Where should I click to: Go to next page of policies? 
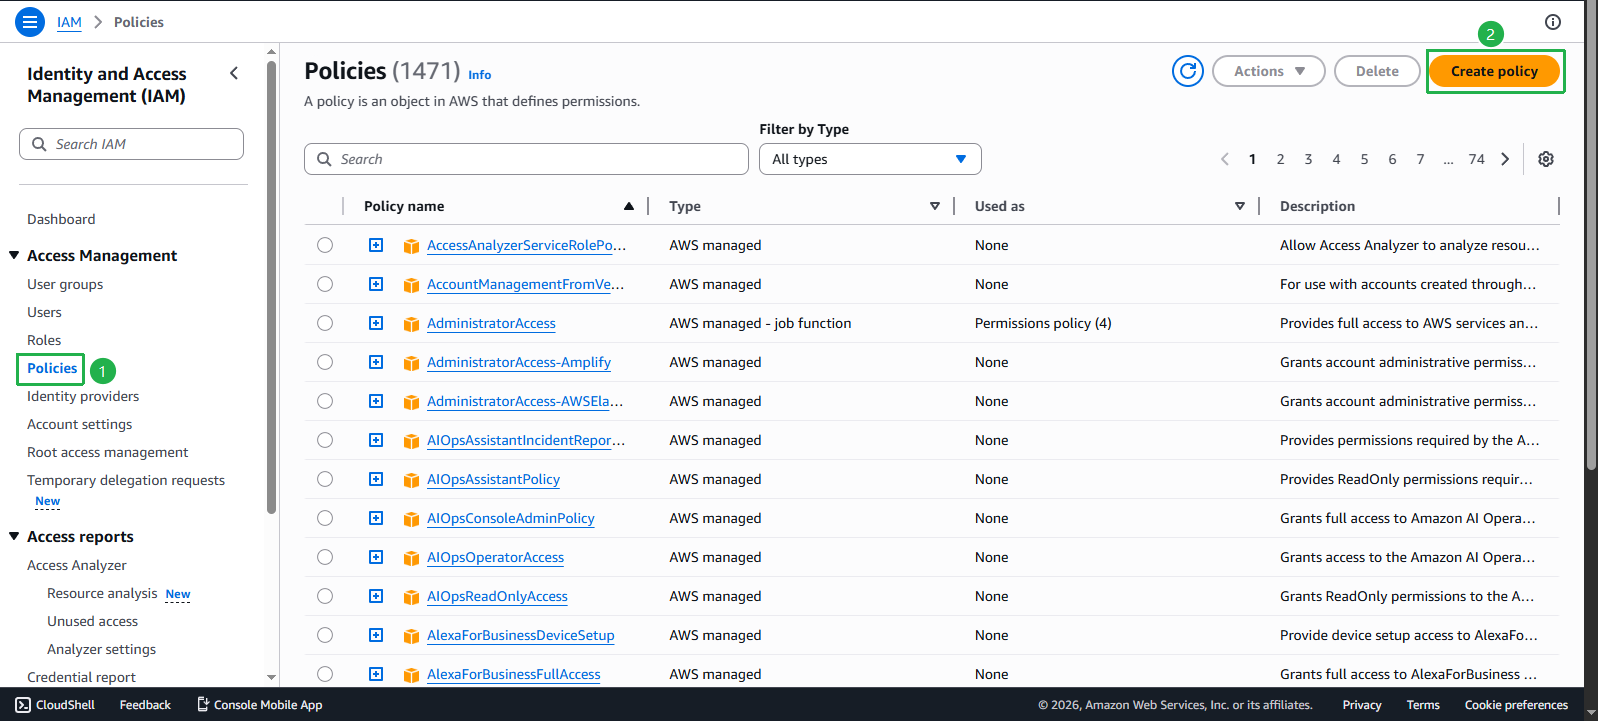point(1505,159)
